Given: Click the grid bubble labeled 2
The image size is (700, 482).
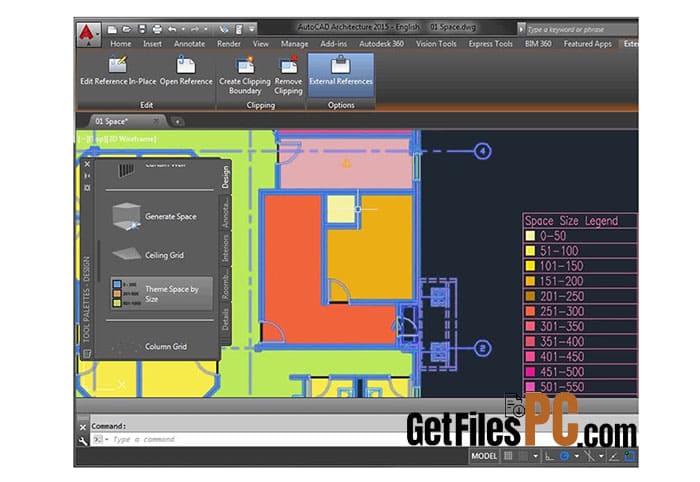Looking at the screenshot, I should click(482, 348).
